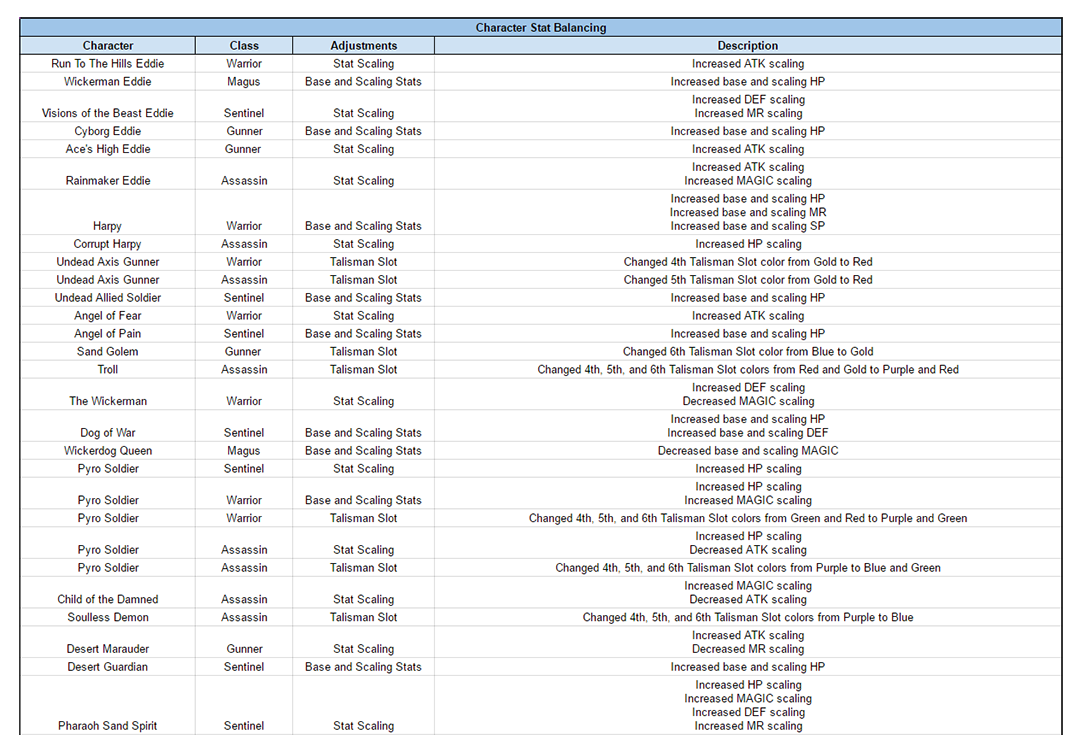This screenshot has height=735, width=1080.
Task: Select the Sand Golem cell
Action: click(x=108, y=352)
